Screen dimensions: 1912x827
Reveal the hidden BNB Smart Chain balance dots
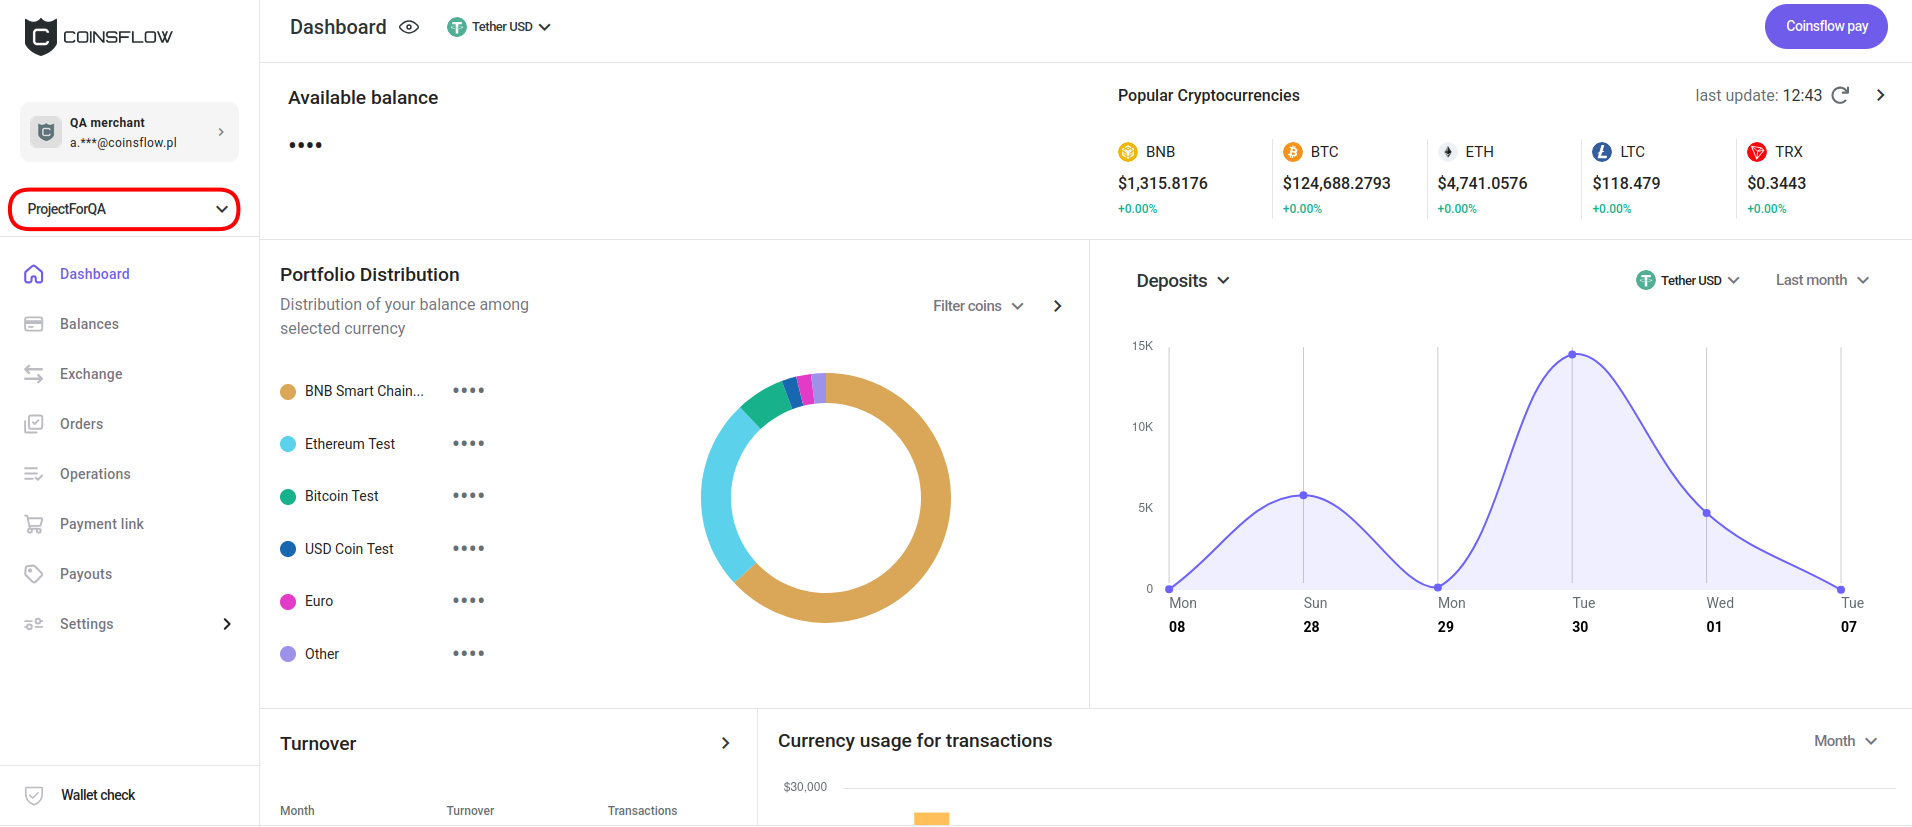tap(468, 391)
